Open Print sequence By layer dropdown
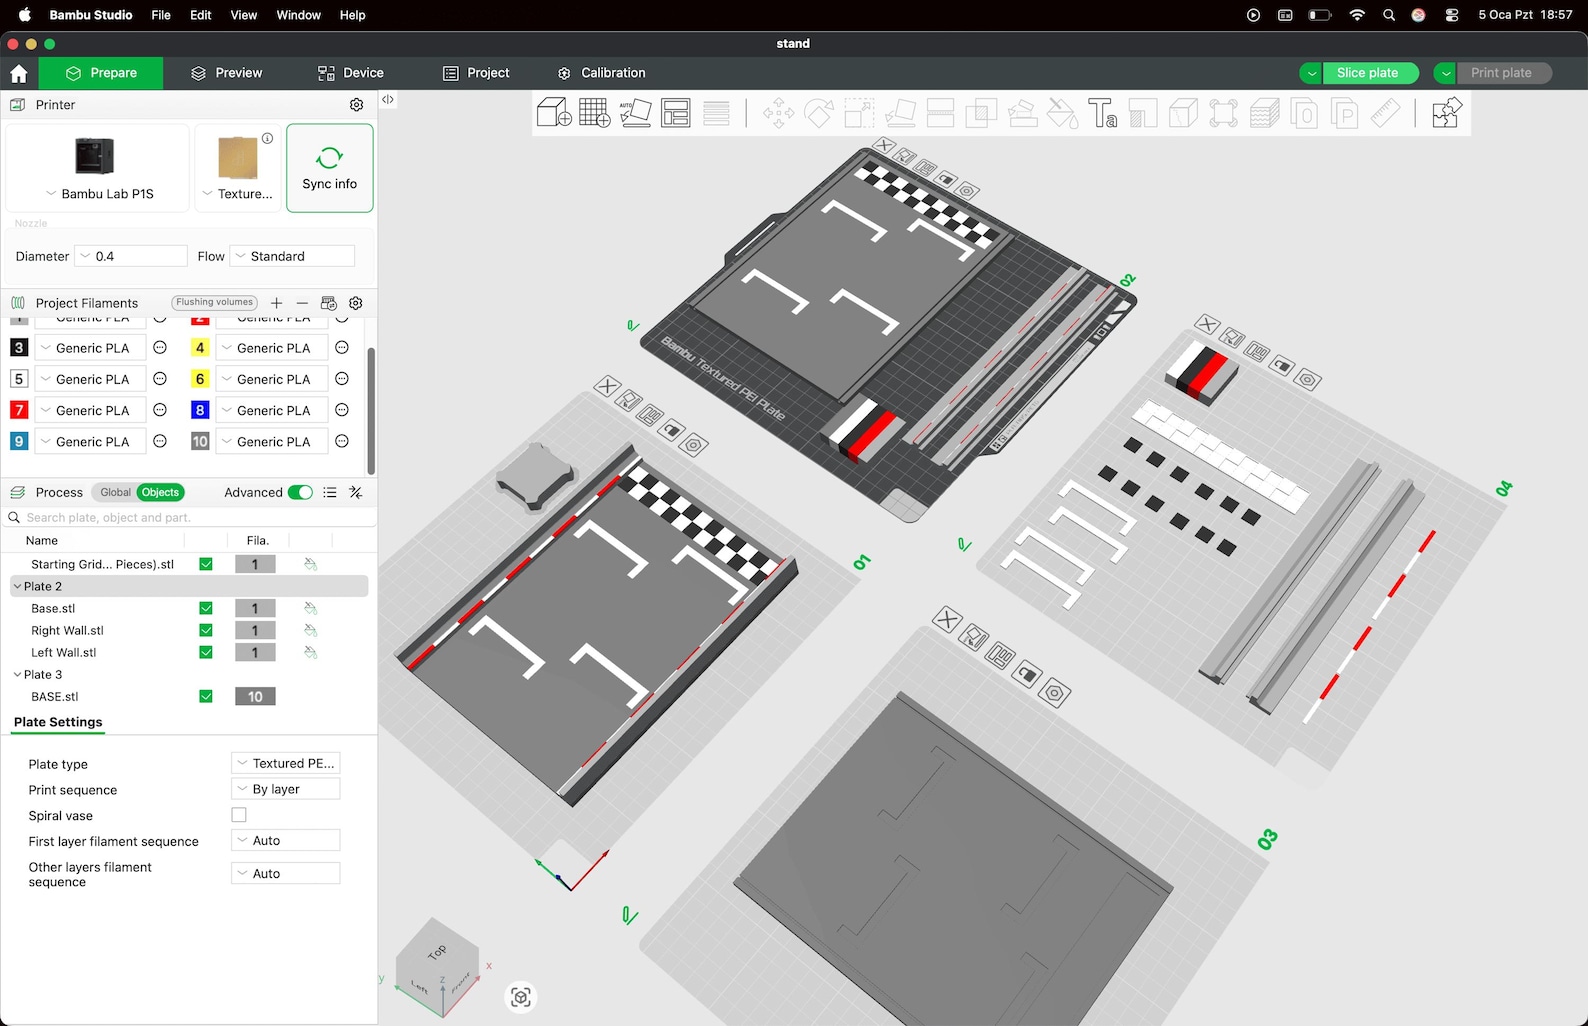Image resolution: width=1588 pixels, height=1026 pixels. click(x=286, y=789)
